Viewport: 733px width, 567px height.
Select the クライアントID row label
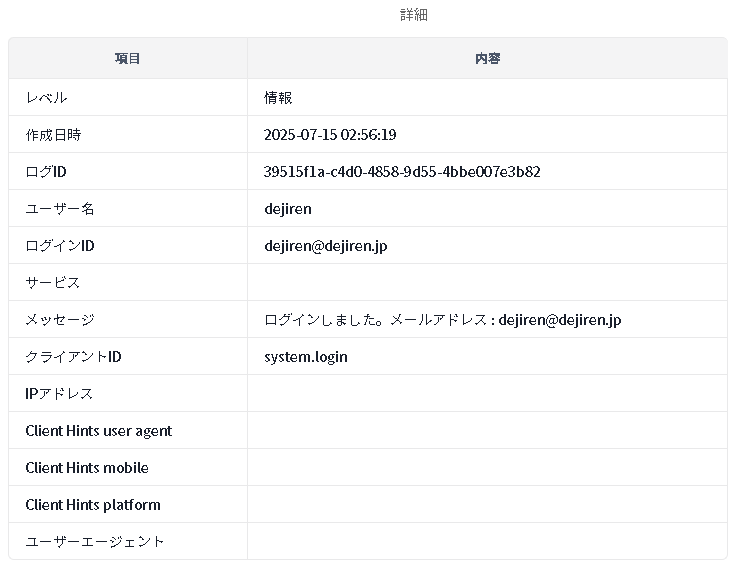pyautogui.click(x=73, y=357)
